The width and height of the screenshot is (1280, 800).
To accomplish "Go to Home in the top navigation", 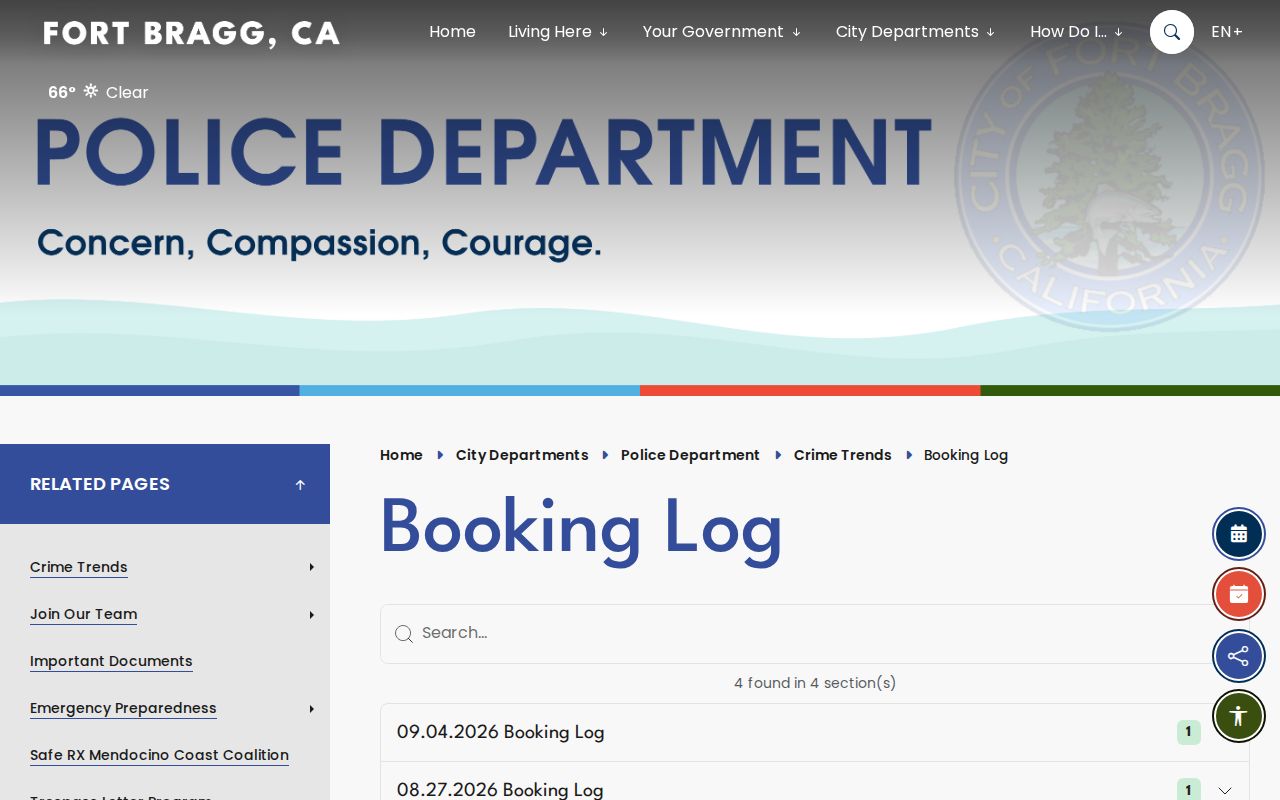I will coord(452,32).
